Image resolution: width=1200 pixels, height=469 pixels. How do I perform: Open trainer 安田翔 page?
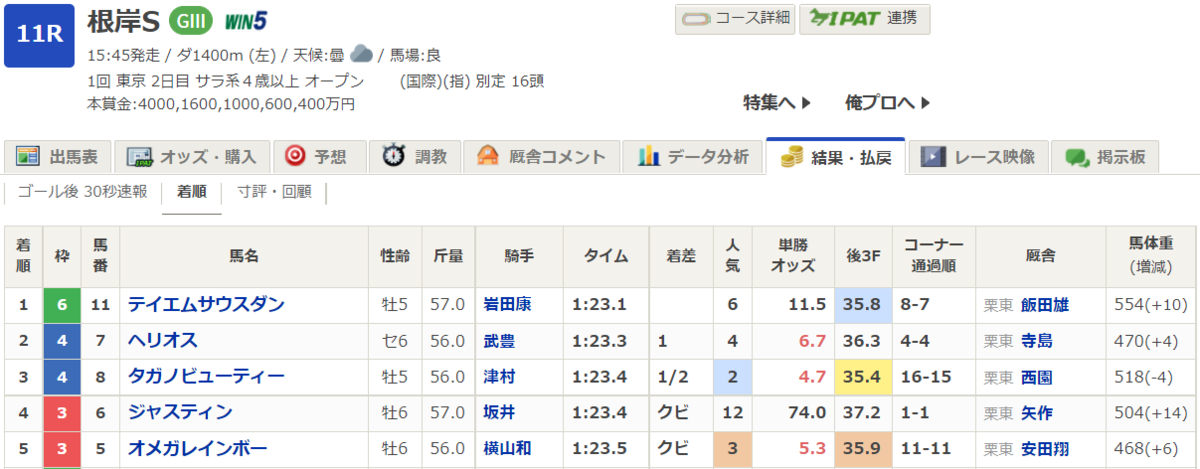tap(1046, 448)
